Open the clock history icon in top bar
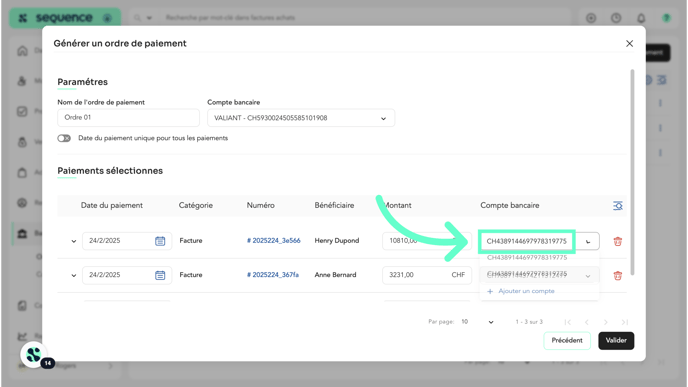Viewport: 688px width, 387px height. click(616, 18)
